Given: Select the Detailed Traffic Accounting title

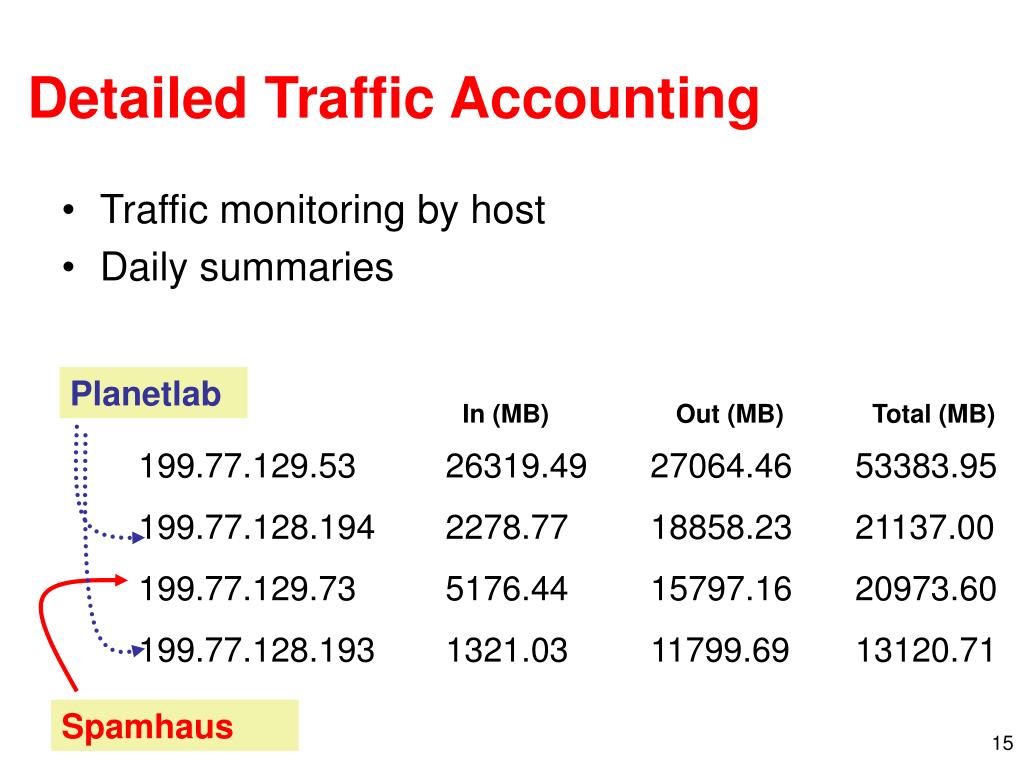Looking at the screenshot, I should coord(394,99).
